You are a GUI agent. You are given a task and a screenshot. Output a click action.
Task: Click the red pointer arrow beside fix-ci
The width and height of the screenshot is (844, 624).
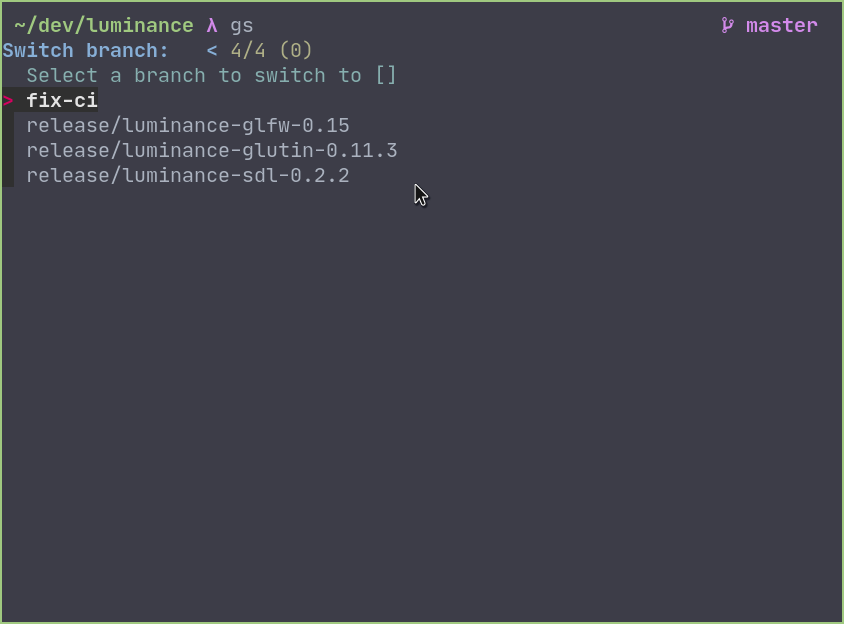[8, 101]
